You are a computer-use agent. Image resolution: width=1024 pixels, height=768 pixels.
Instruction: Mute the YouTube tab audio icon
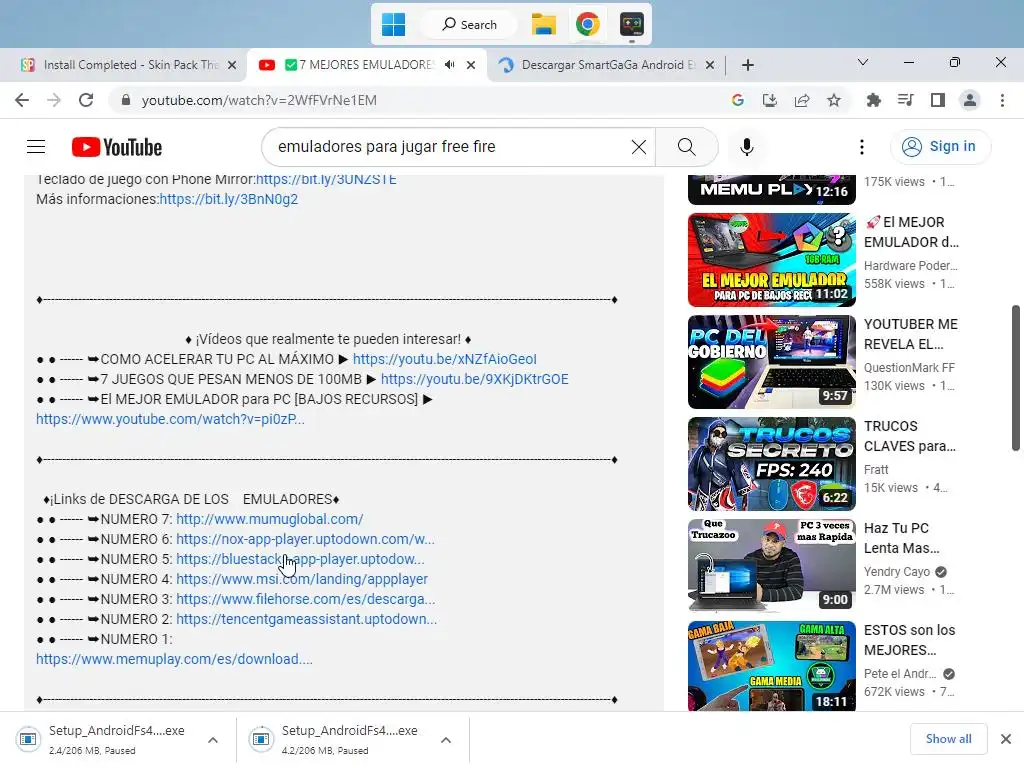pyautogui.click(x=449, y=65)
